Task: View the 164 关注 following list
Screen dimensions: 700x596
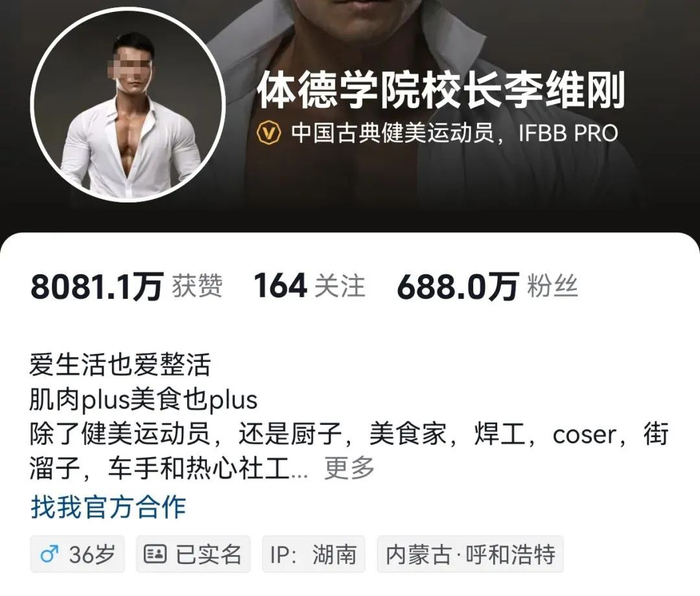Action: click(309, 286)
